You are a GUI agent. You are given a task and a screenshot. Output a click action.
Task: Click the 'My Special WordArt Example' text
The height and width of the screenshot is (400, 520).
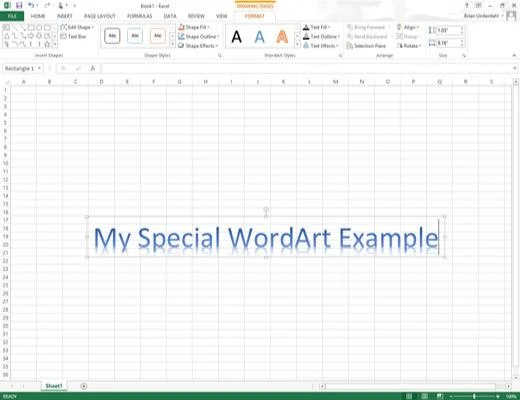266,238
